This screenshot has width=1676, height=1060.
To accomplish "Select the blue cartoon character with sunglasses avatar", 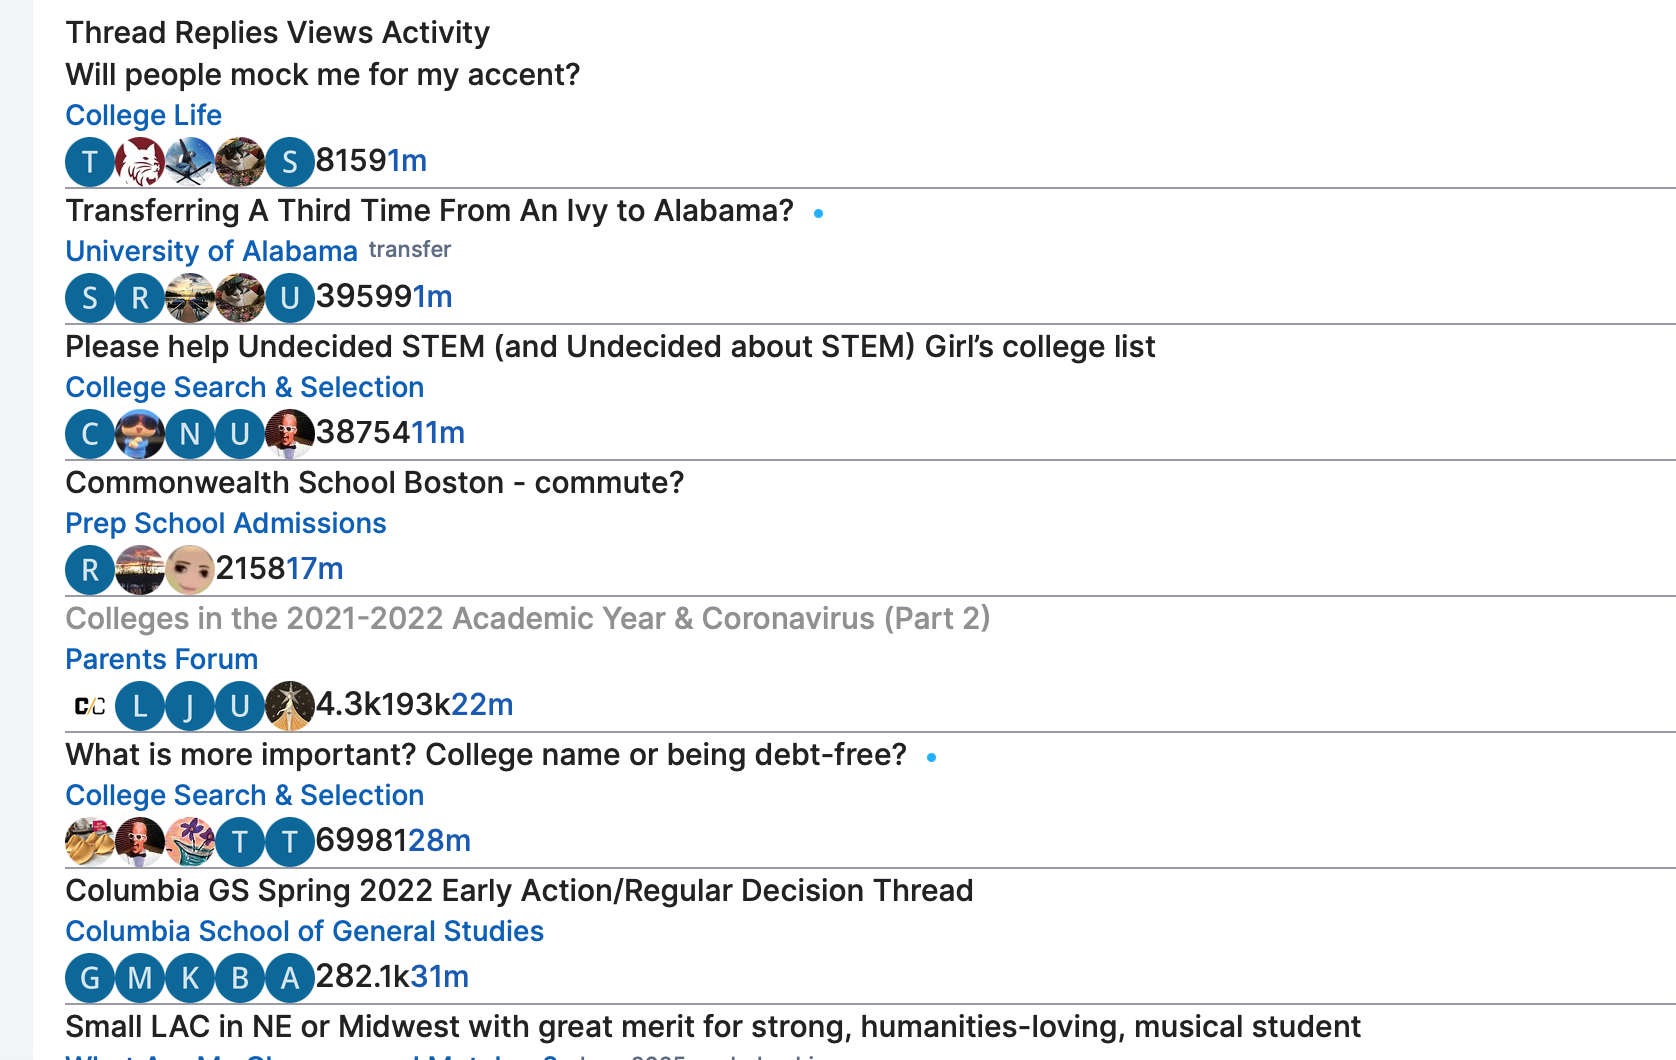I will [140, 433].
